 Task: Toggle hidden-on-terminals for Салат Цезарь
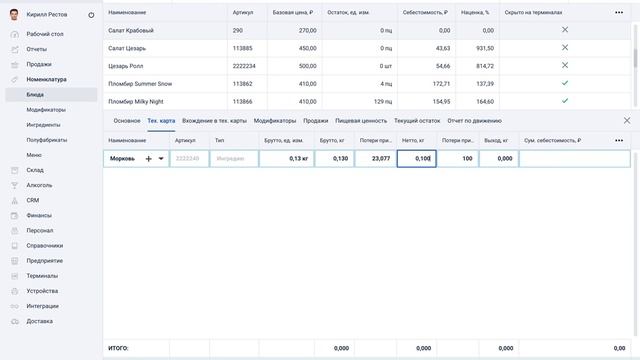[565, 48]
